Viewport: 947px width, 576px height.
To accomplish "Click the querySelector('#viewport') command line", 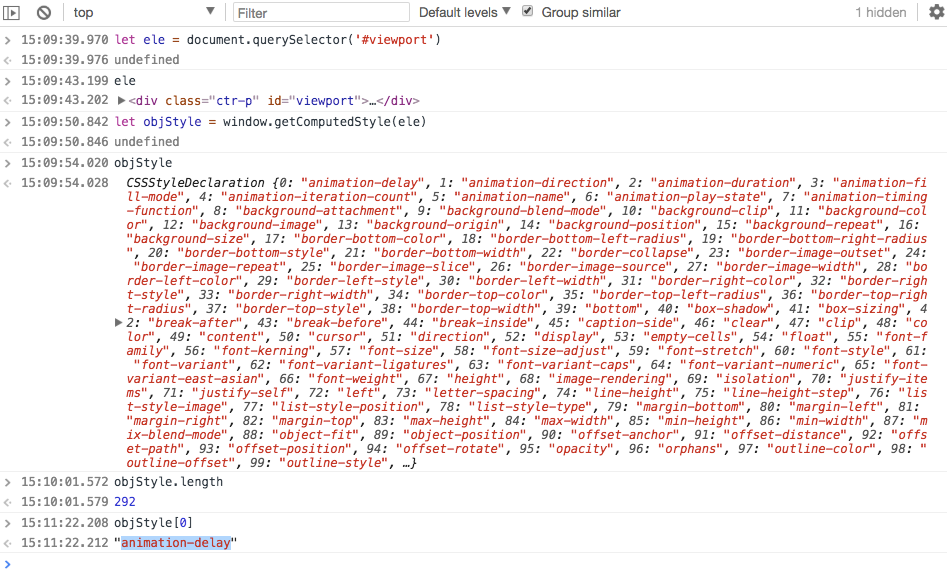I will pyautogui.click(x=277, y=40).
